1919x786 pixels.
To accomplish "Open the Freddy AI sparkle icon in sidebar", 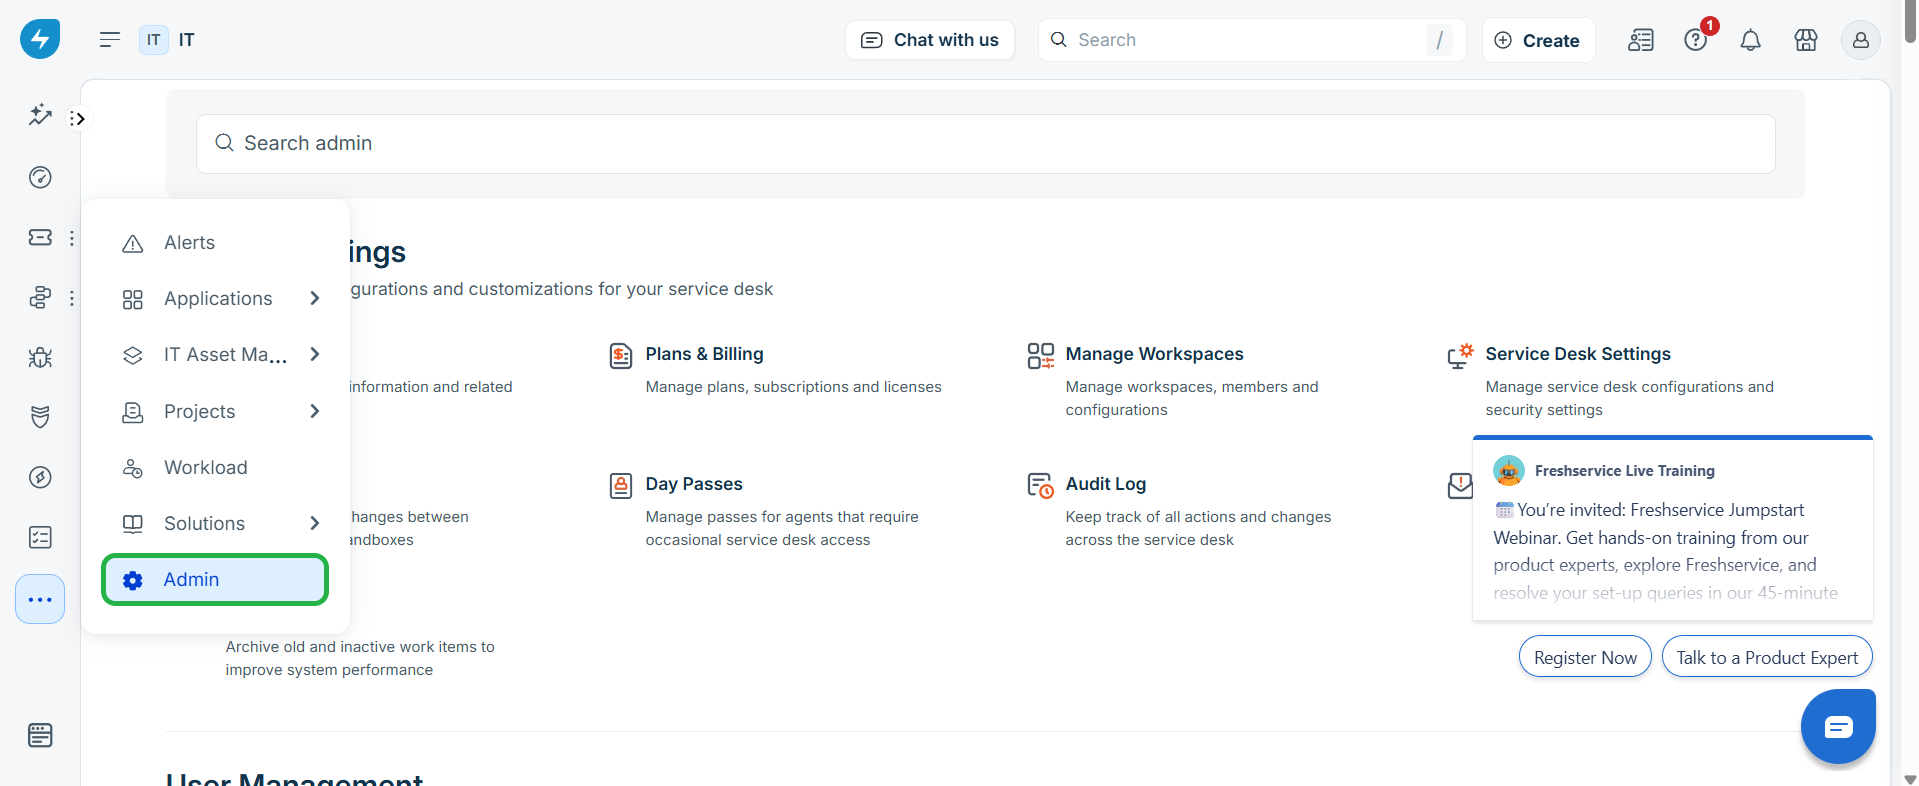I will 40,115.
